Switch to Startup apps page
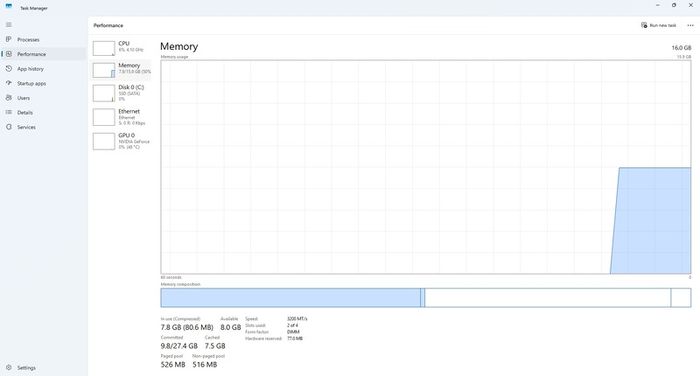This screenshot has width=700, height=376. click(x=43, y=83)
